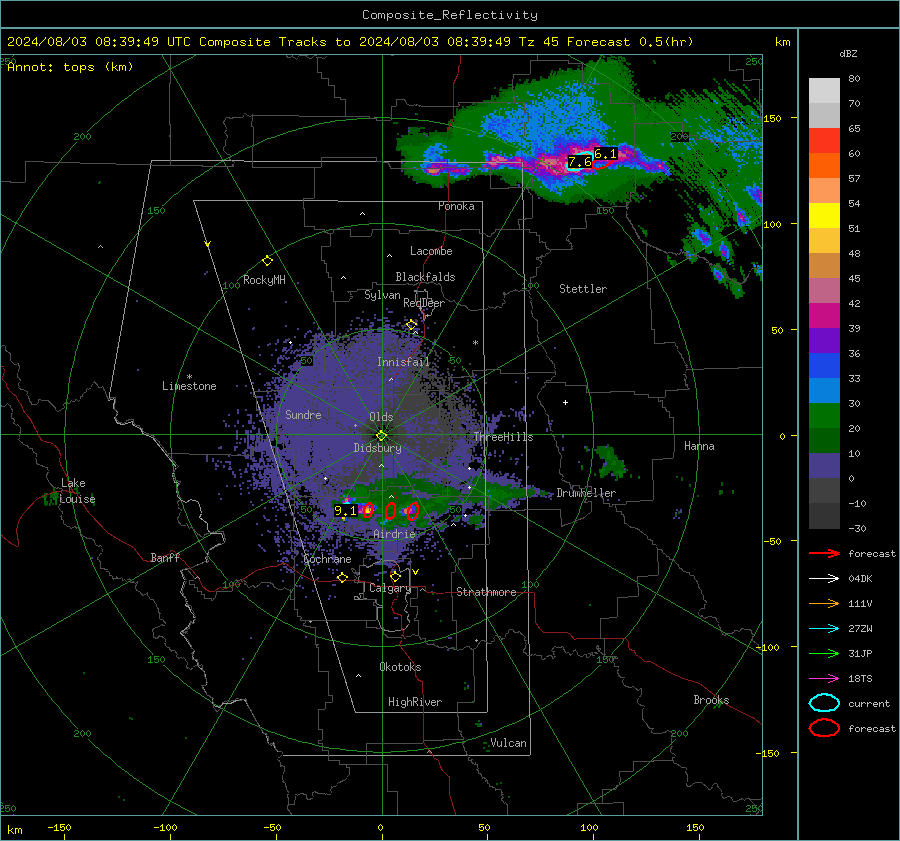
Task: Click the Ponoka town label
Action: point(456,206)
